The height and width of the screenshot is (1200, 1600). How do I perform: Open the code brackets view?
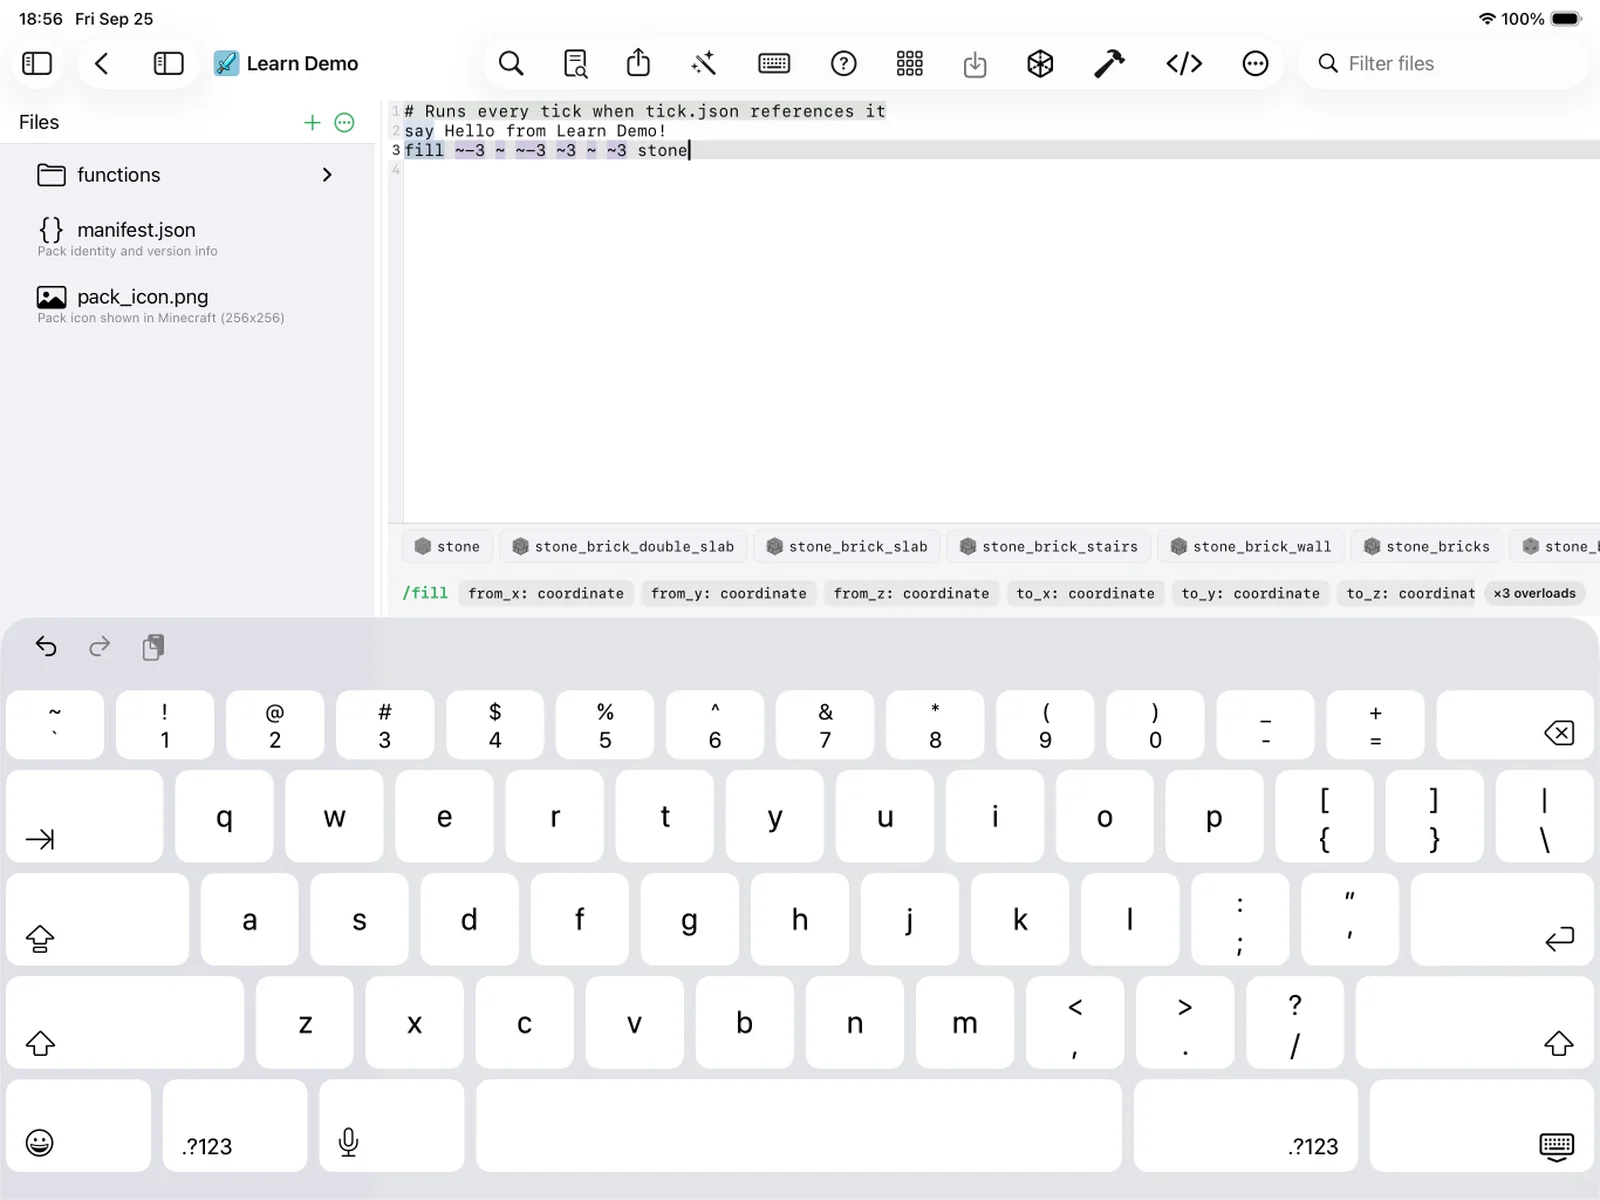click(1184, 63)
